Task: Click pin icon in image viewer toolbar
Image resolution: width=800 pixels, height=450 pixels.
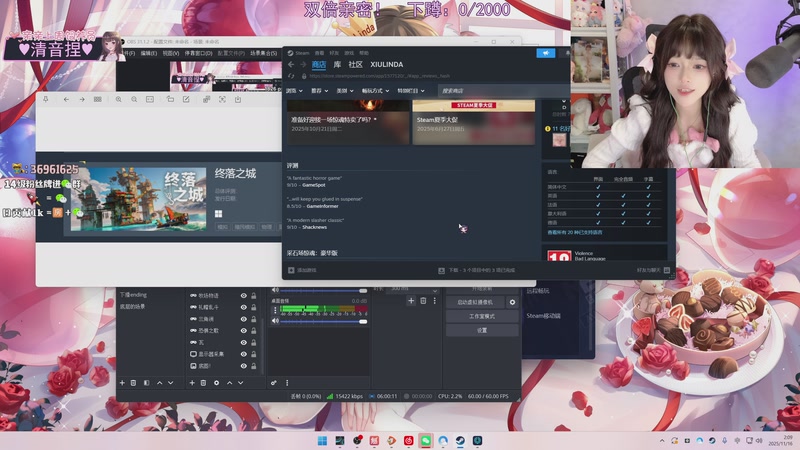Action: click(45, 99)
